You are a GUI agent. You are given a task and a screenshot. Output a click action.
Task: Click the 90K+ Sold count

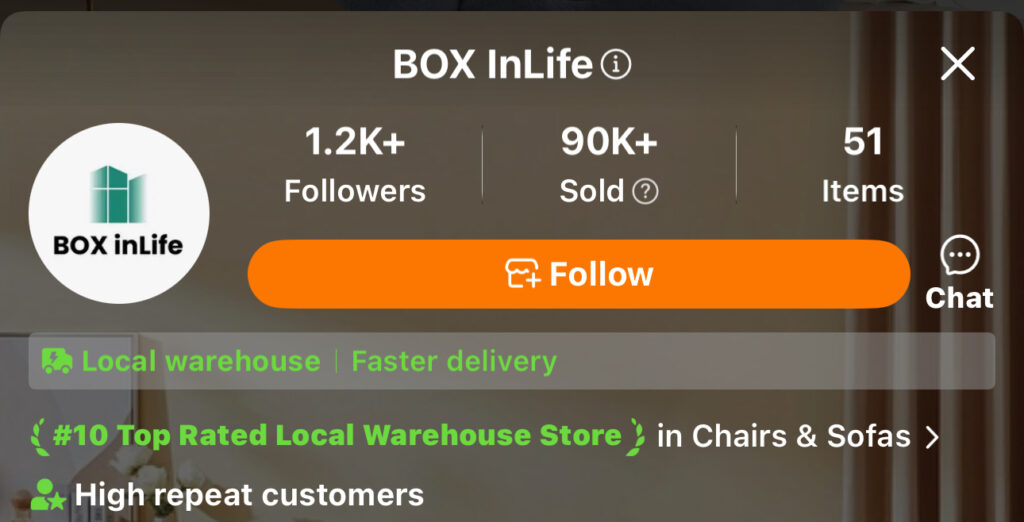tap(609, 143)
